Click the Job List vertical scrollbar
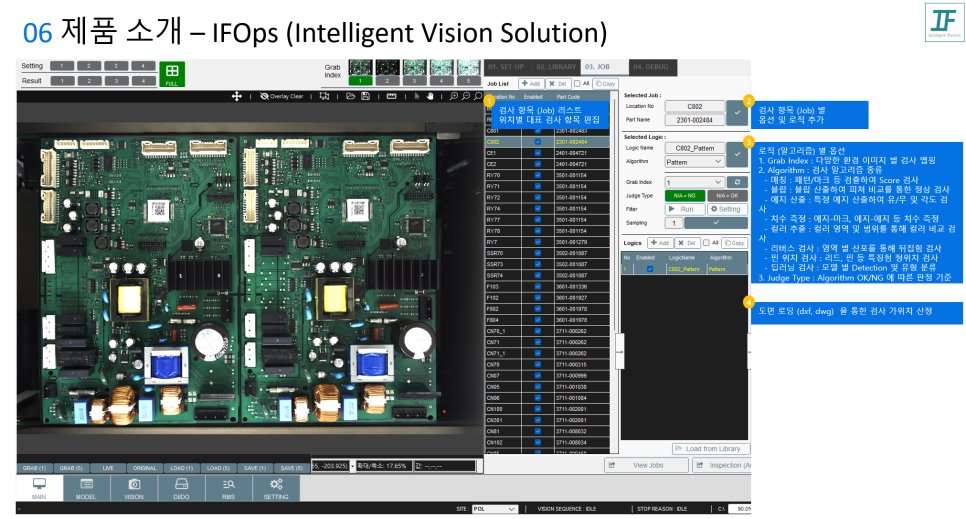Viewport: 966px width, 519px height. coord(614,271)
